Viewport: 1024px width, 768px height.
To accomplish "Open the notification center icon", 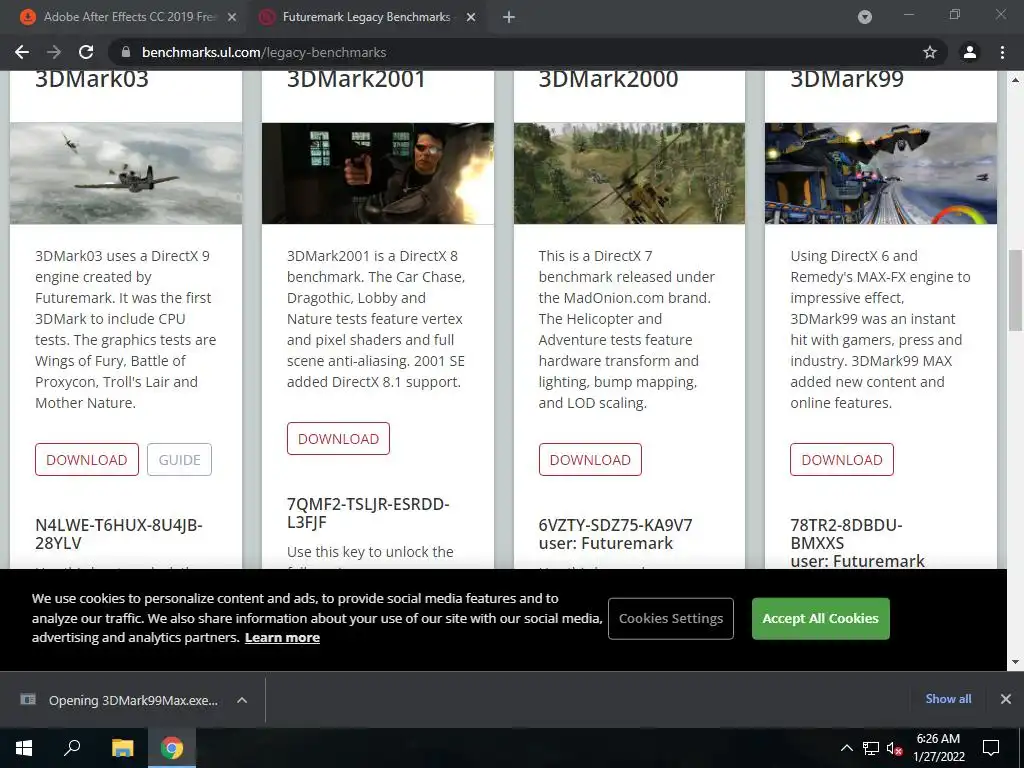I will coord(991,748).
